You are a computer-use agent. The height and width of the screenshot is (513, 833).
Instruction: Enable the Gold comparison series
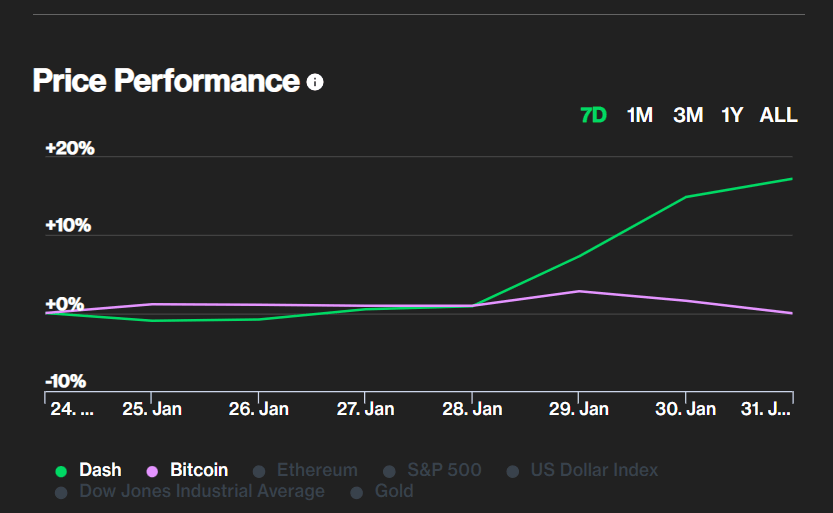click(392, 491)
